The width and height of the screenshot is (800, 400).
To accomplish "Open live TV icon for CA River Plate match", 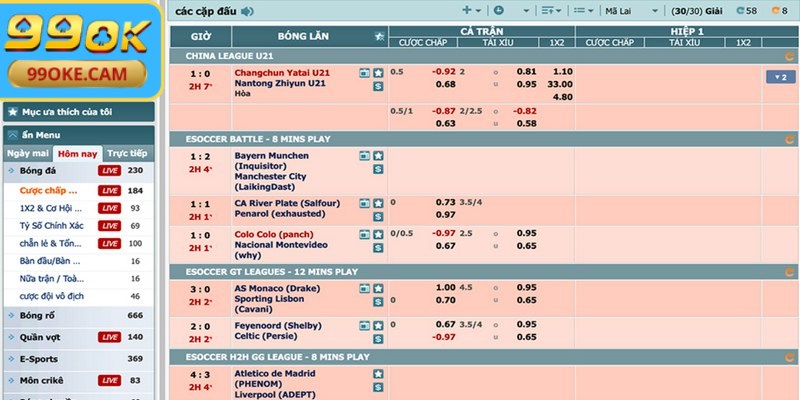I will [364, 204].
